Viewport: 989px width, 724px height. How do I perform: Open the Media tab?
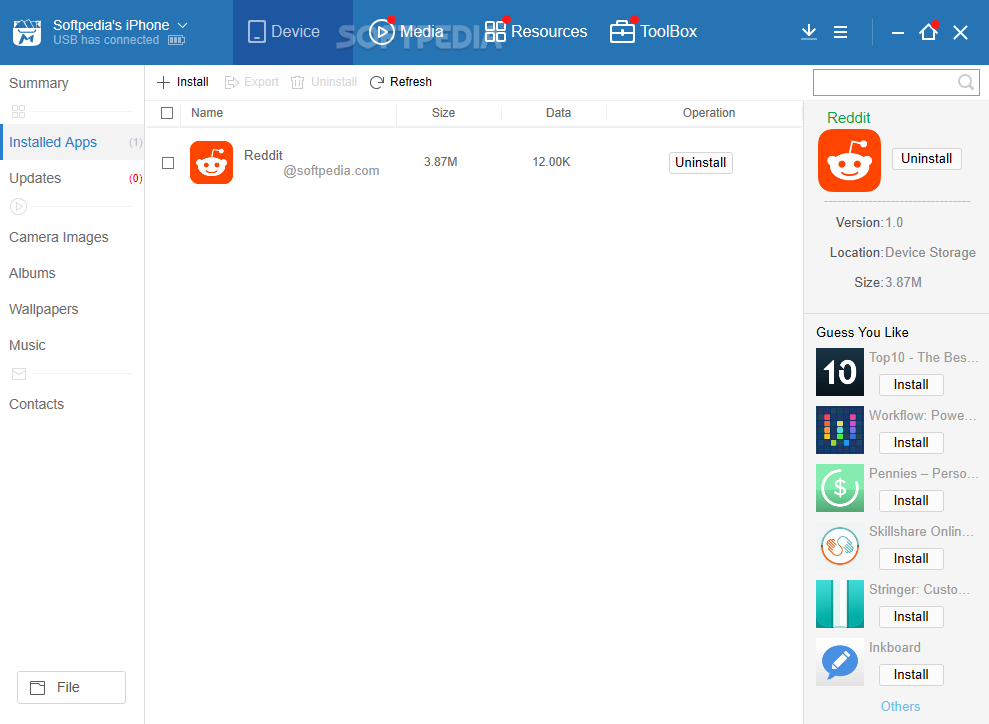(406, 32)
